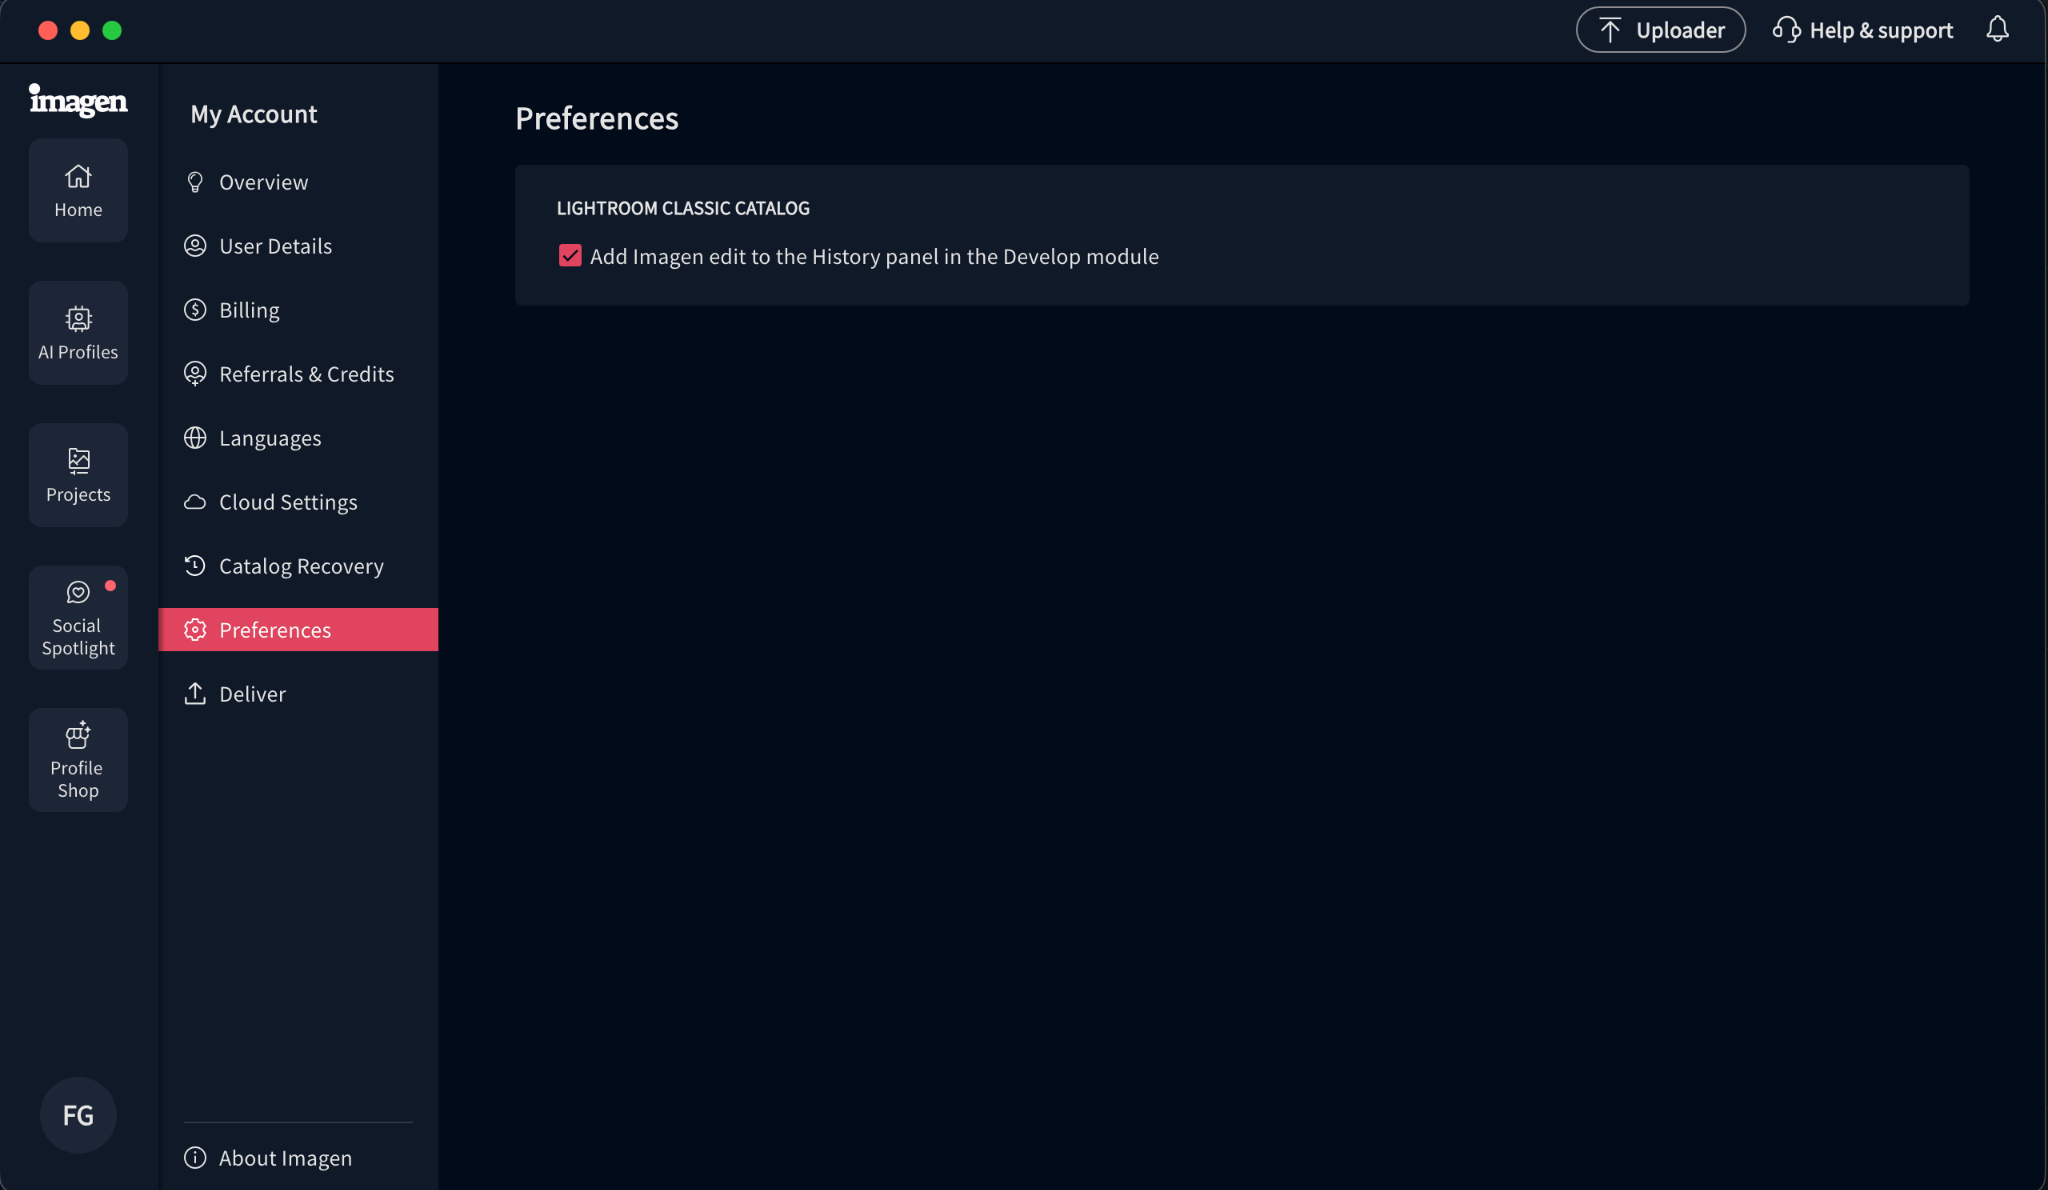Open the Deliver page
Screen dimensions: 2048x1190
pos(298,694)
